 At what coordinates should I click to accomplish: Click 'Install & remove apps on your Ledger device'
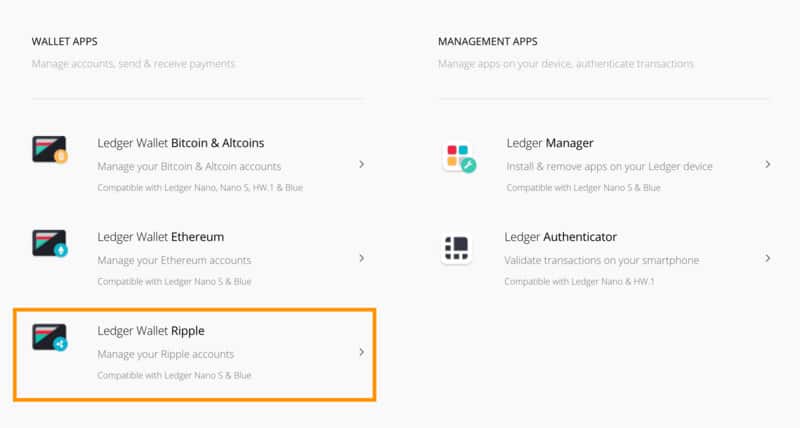click(x=609, y=167)
